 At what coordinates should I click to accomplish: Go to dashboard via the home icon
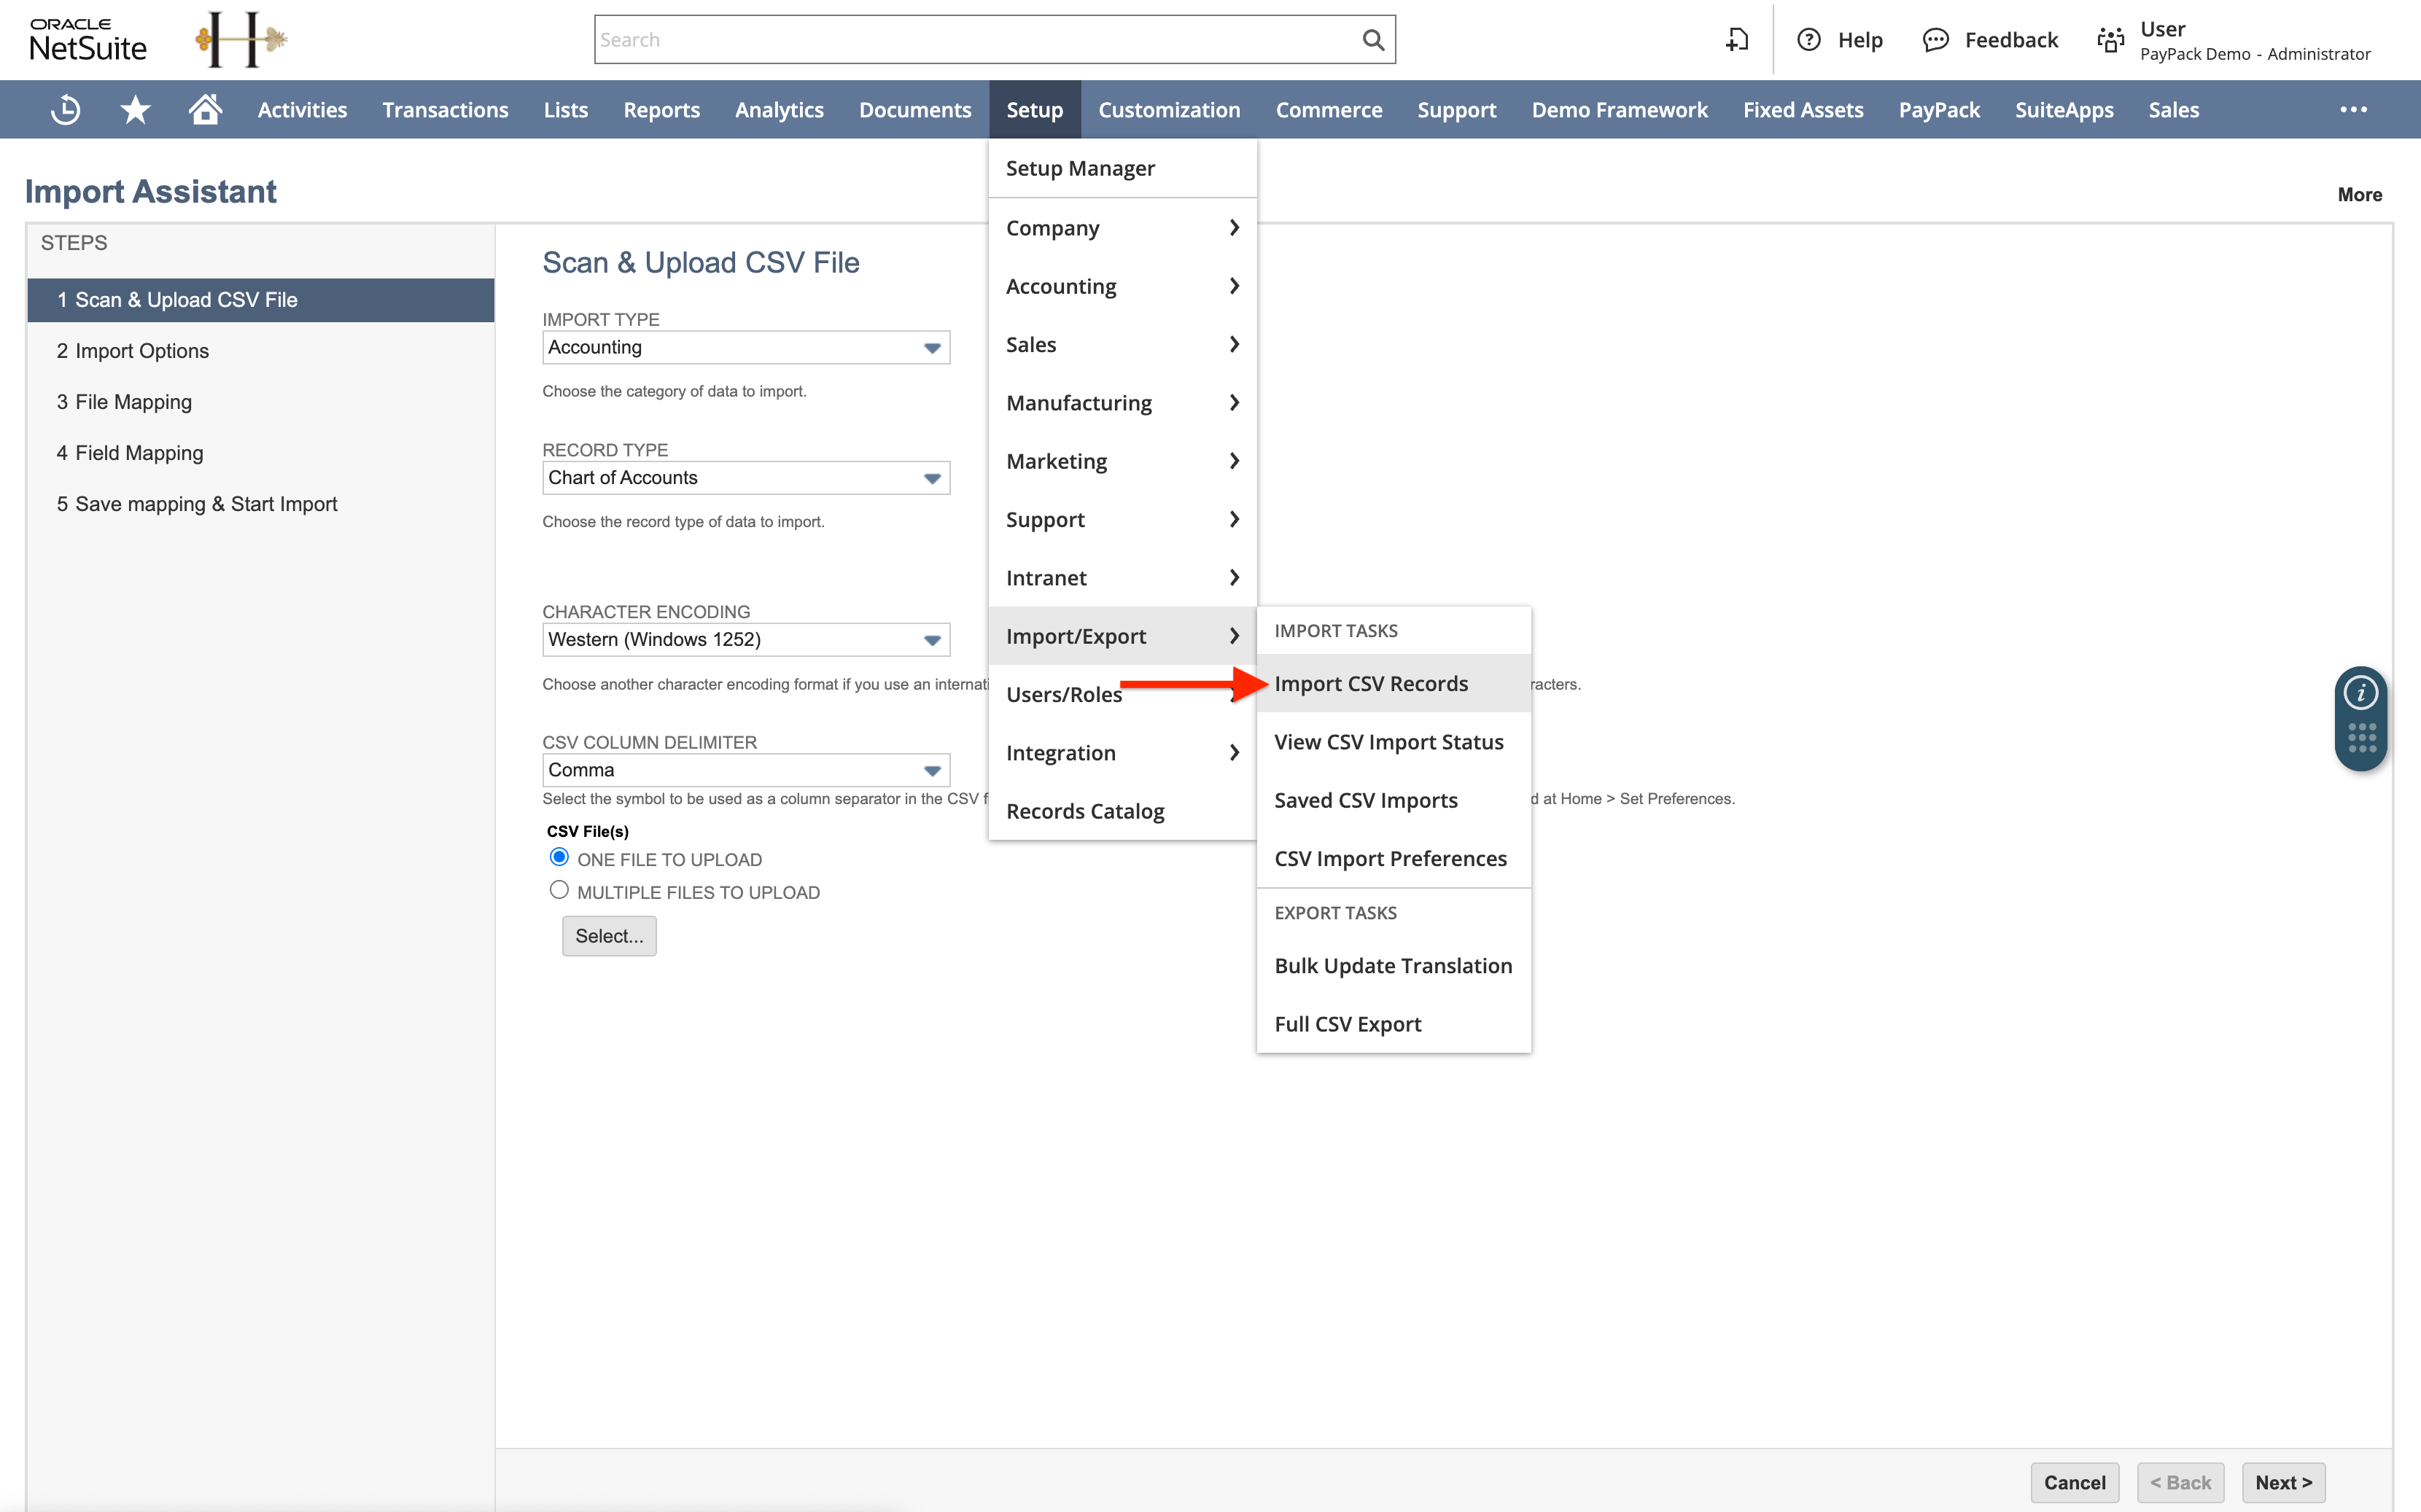tap(204, 109)
